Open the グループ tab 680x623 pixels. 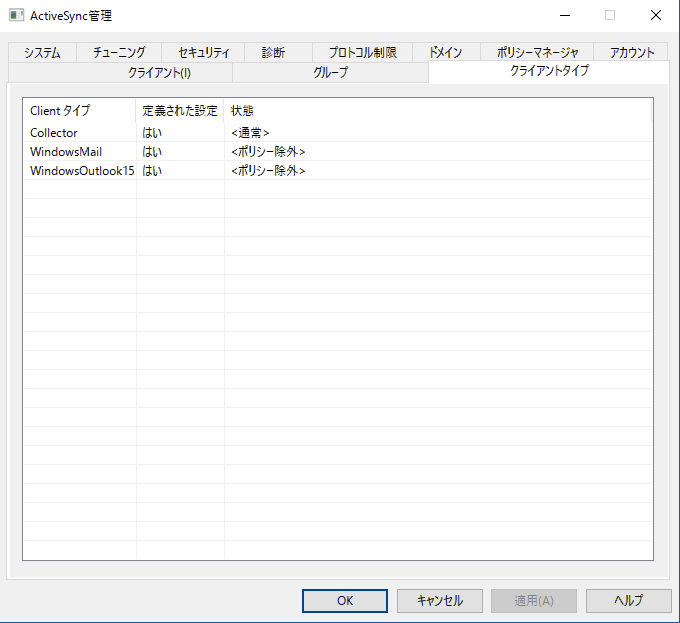(x=330, y=72)
